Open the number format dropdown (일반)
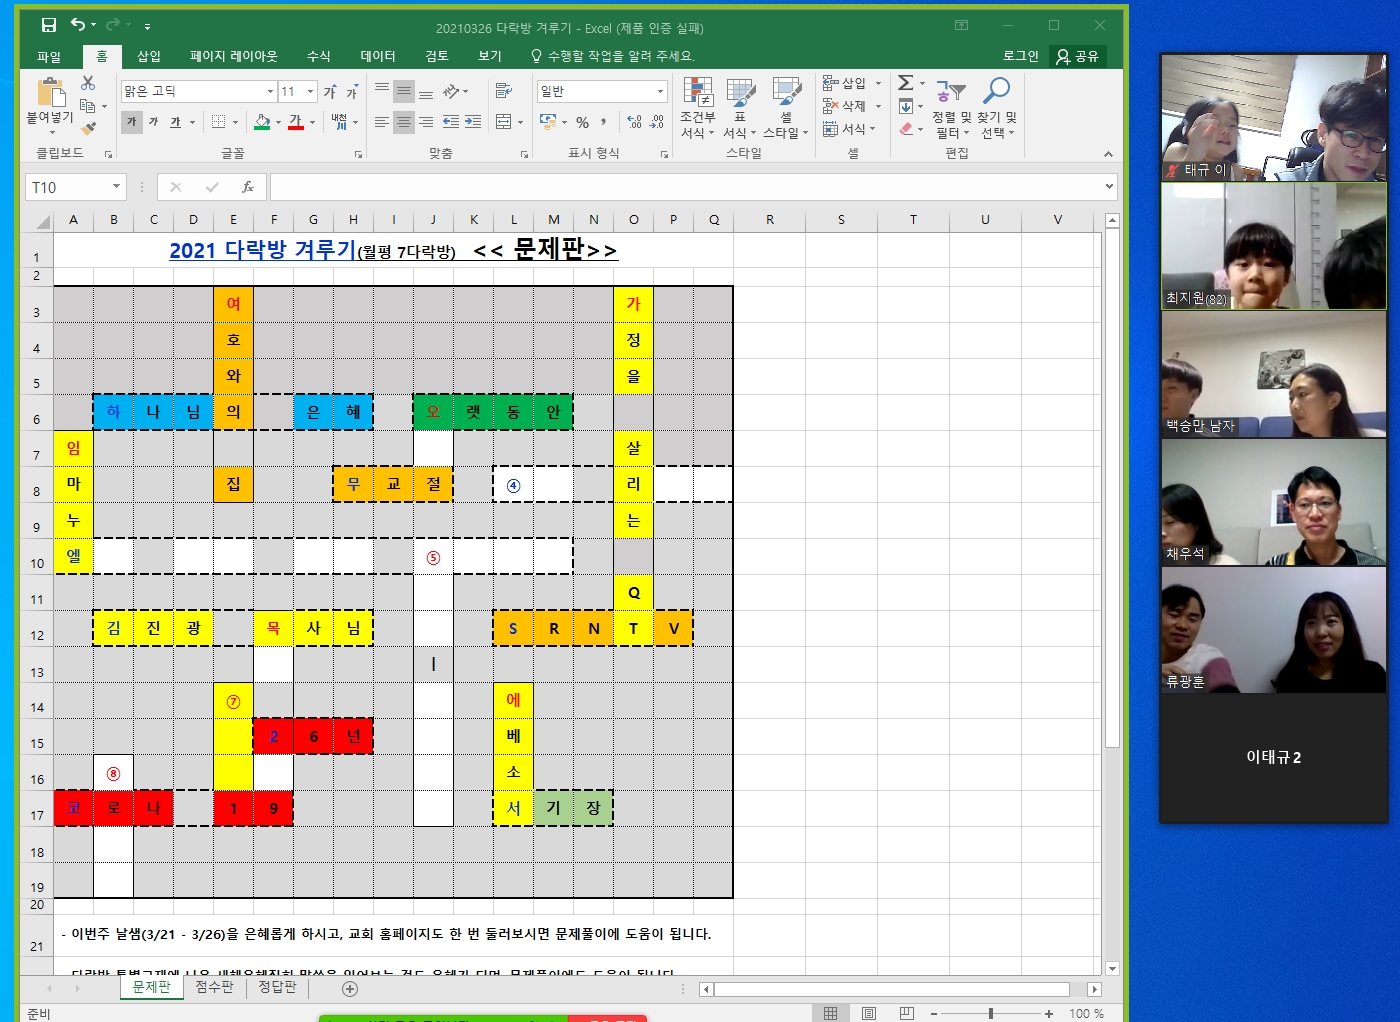 coord(660,91)
